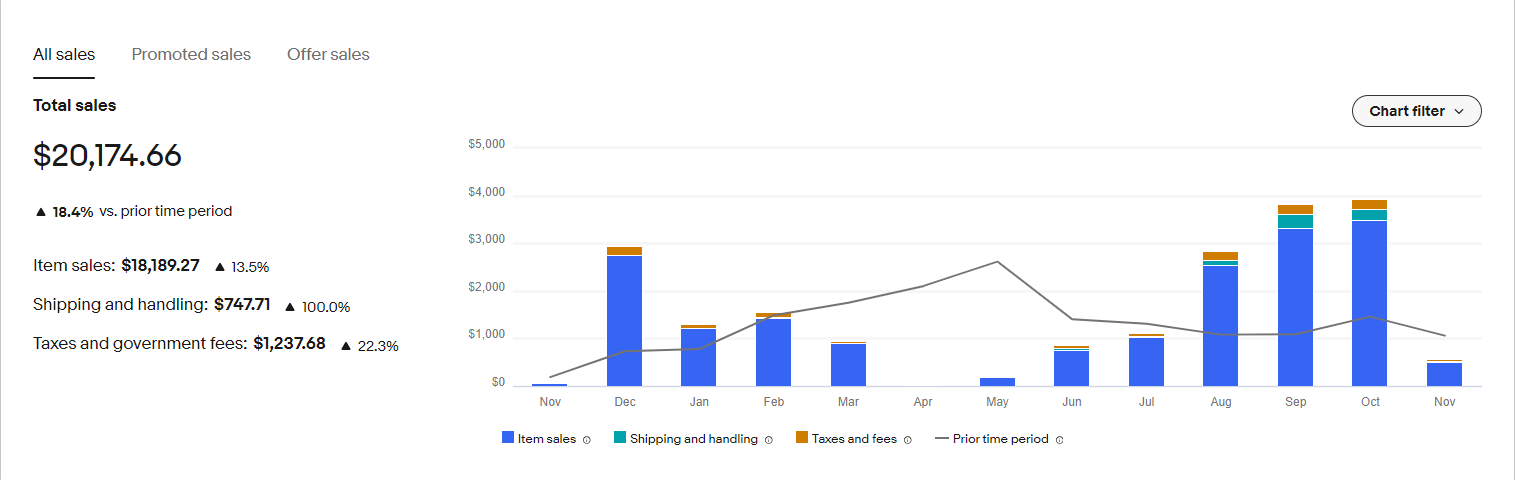Screen dimensions: 1516x480
Task: Click the $2,000 axis label
Action: coord(486,287)
